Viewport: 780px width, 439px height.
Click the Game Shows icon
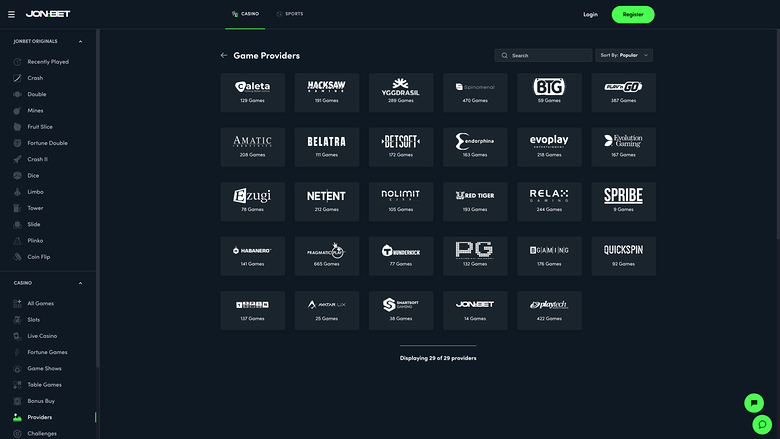click(x=17, y=368)
